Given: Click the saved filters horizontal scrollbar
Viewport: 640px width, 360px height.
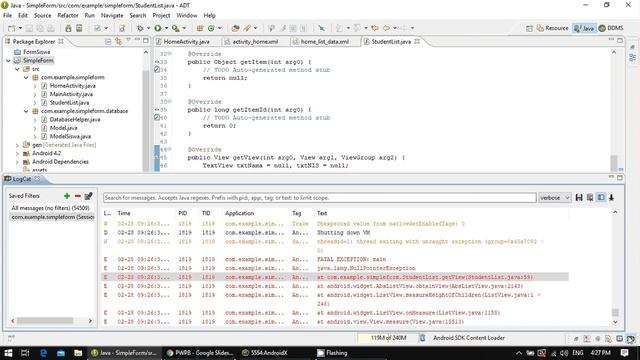Looking at the screenshot, I should pyautogui.click(x=45, y=321).
